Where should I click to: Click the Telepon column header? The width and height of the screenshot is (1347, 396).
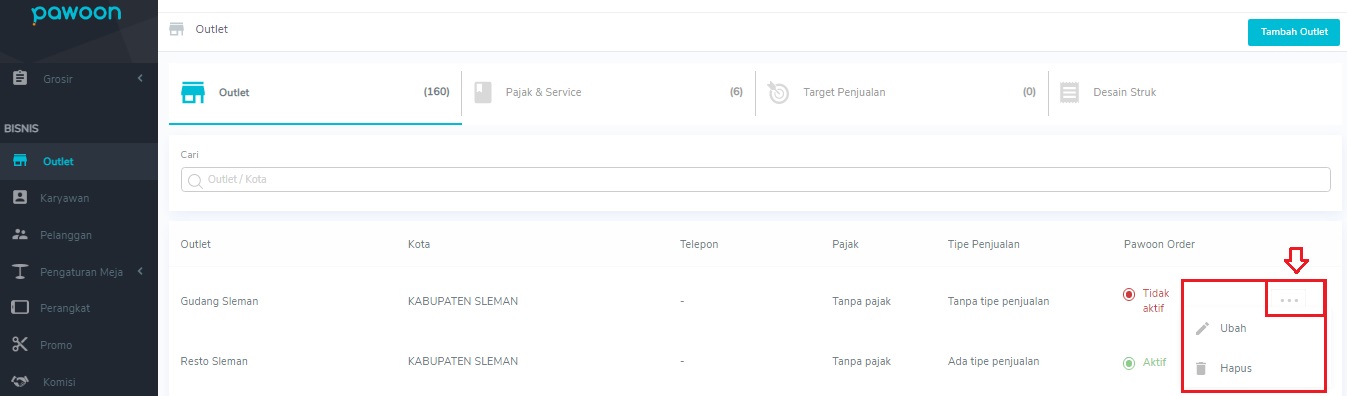coord(699,244)
